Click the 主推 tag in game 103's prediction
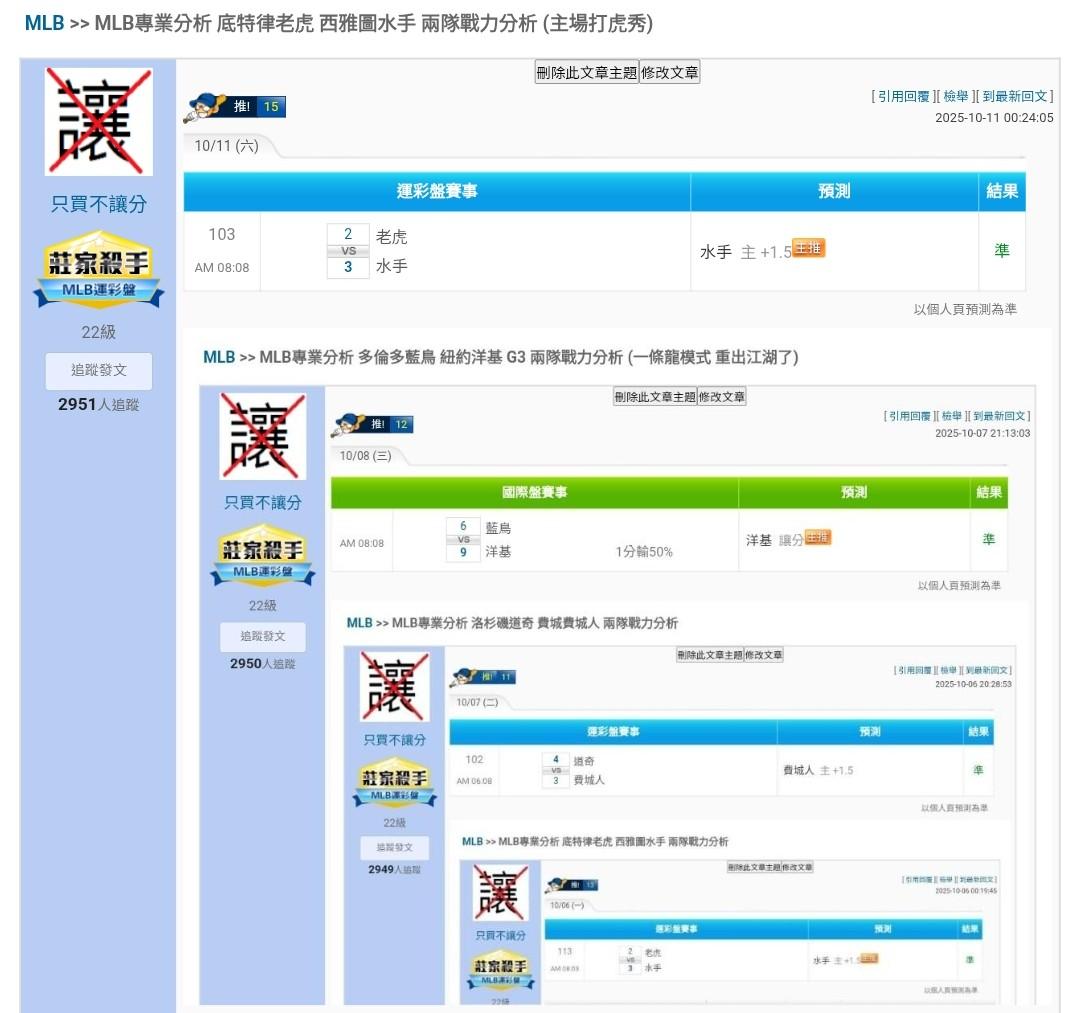Viewport: 1080px width, 1013px height. tap(809, 248)
